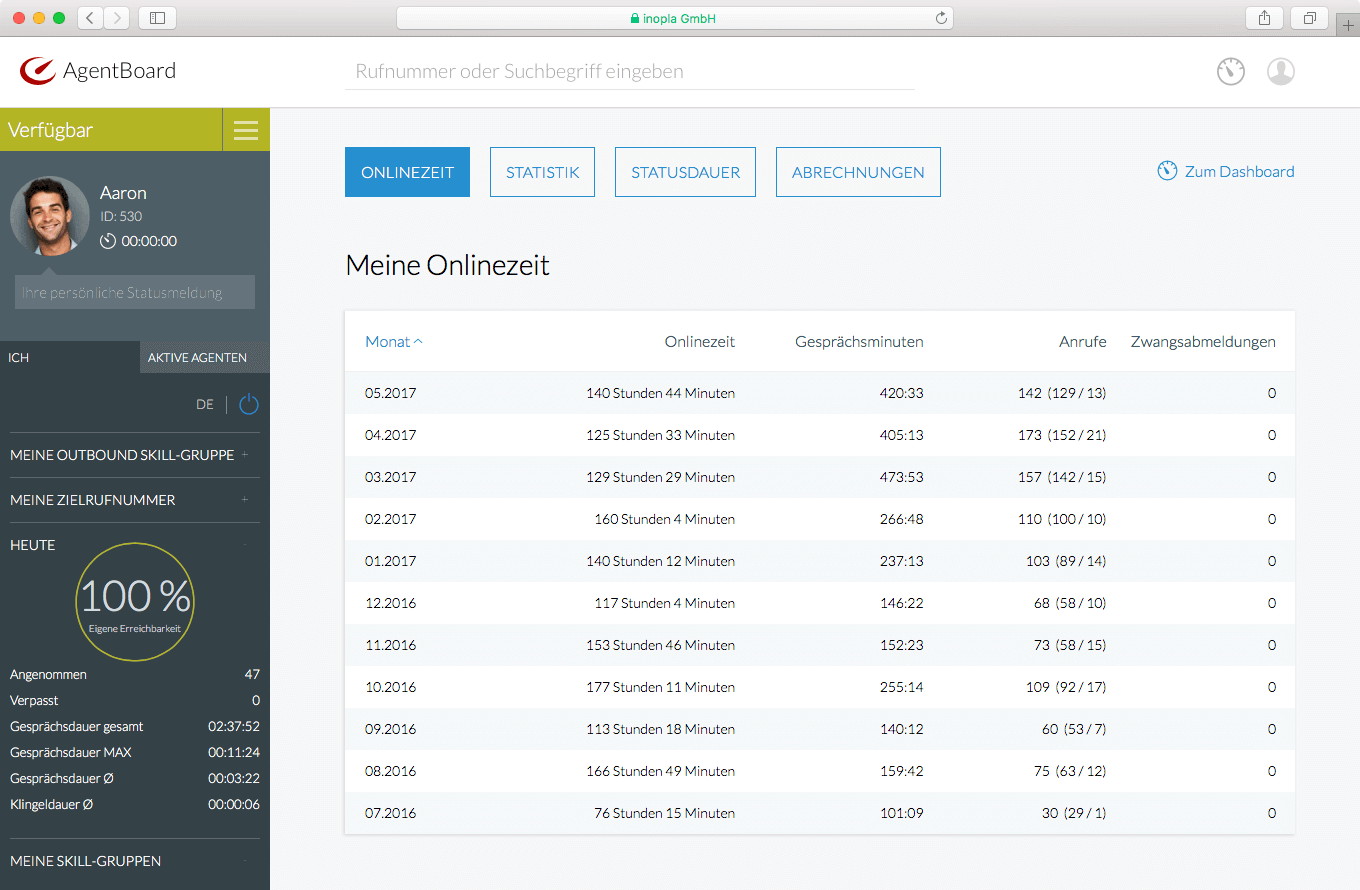This screenshot has width=1360, height=890.
Task: Expand MEINE OUTBOUND SKILL-GRUPPE section
Action: point(135,455)
